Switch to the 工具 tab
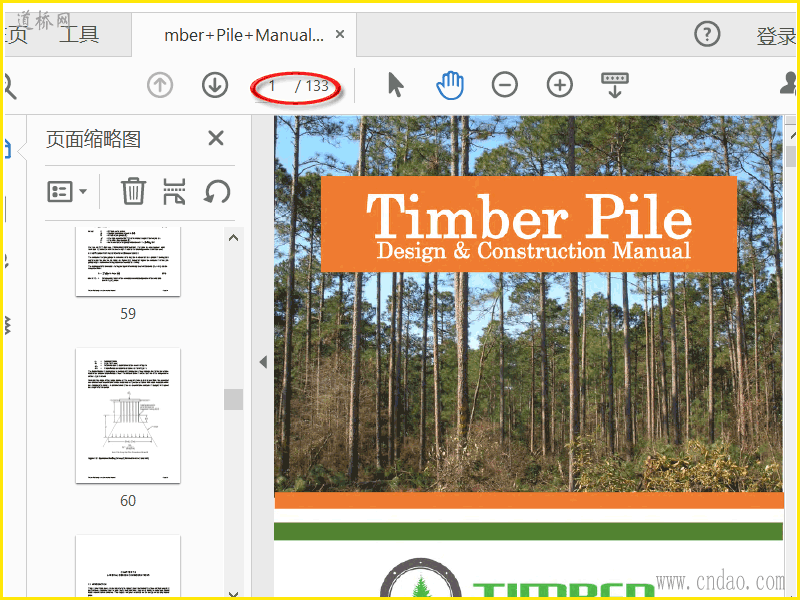This screenshot has height=600, width=800. 79,35
